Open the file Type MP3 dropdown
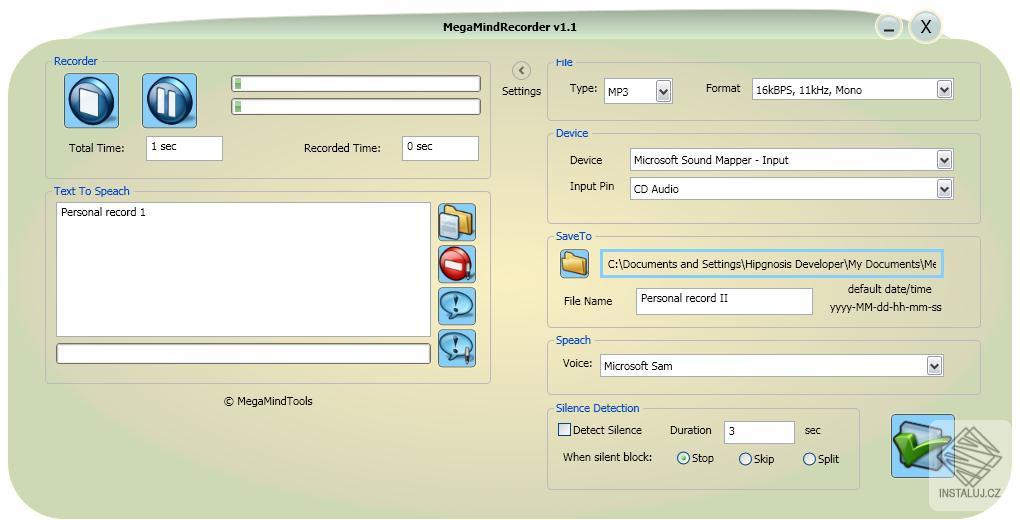Image resolution: width=1020 pixels, height=520 pixels. click(663, 92)
